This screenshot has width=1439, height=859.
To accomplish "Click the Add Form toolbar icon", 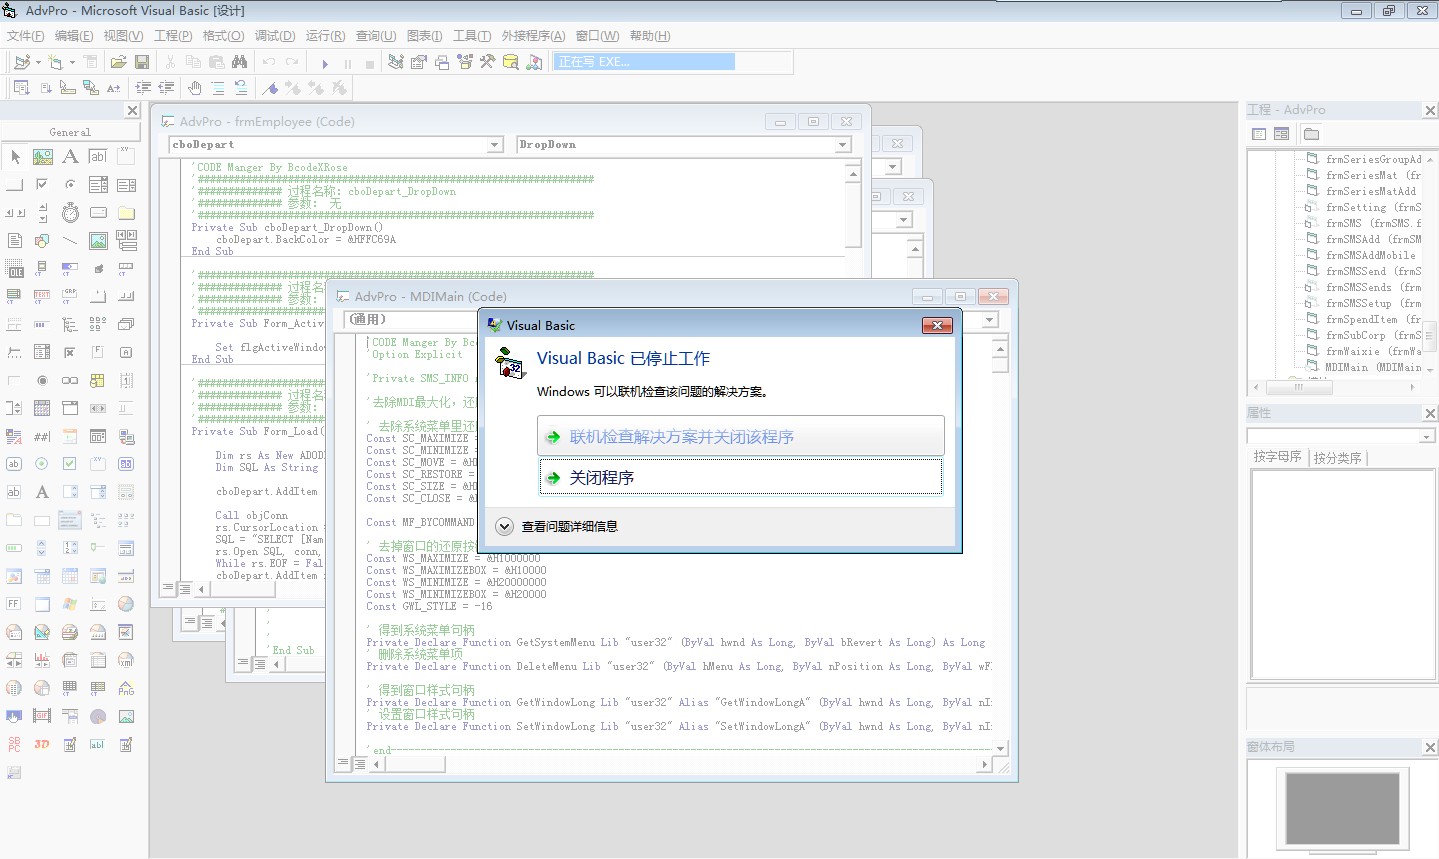I will pos(56,62).
